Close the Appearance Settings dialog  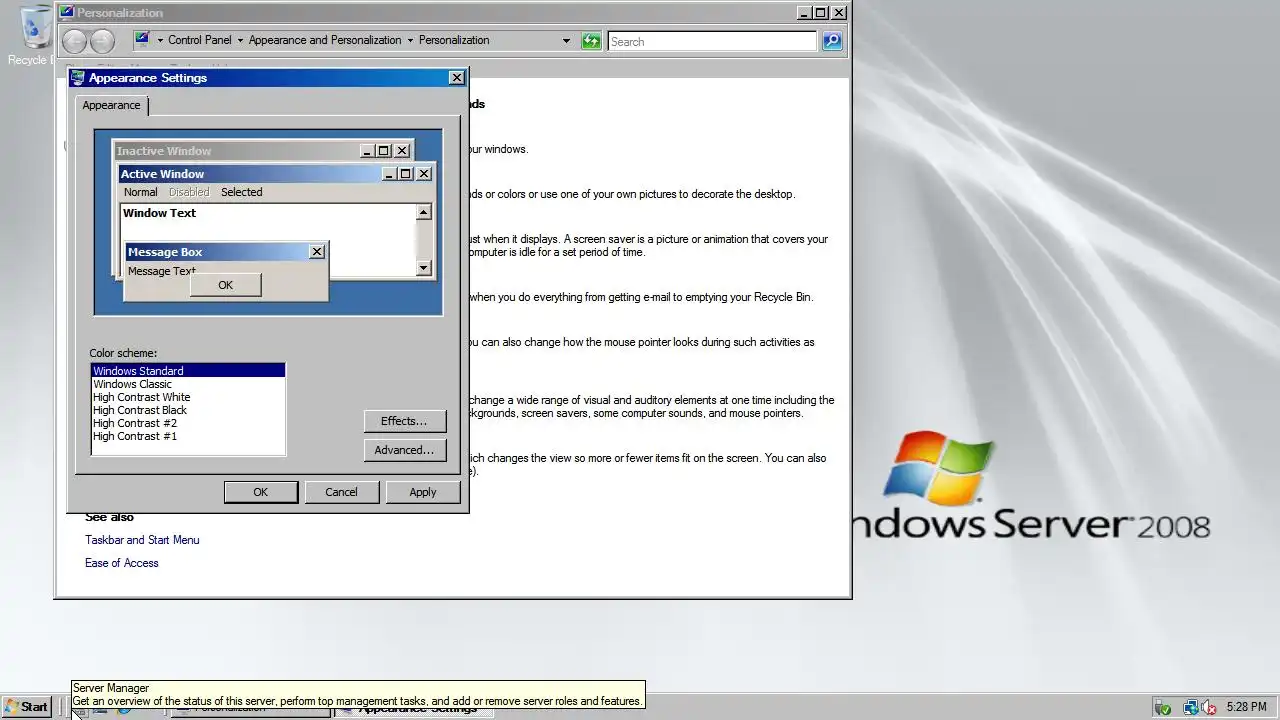pos(457,78)
